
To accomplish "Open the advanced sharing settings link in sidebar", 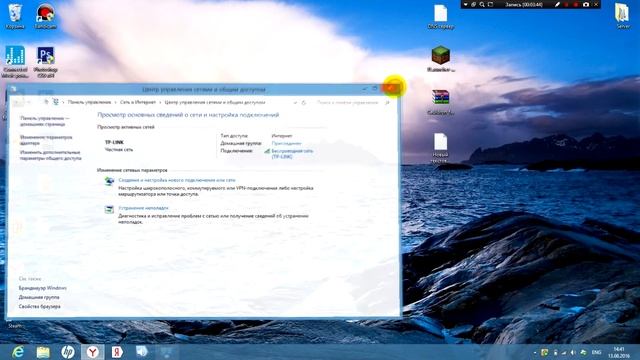I will 51,155.
